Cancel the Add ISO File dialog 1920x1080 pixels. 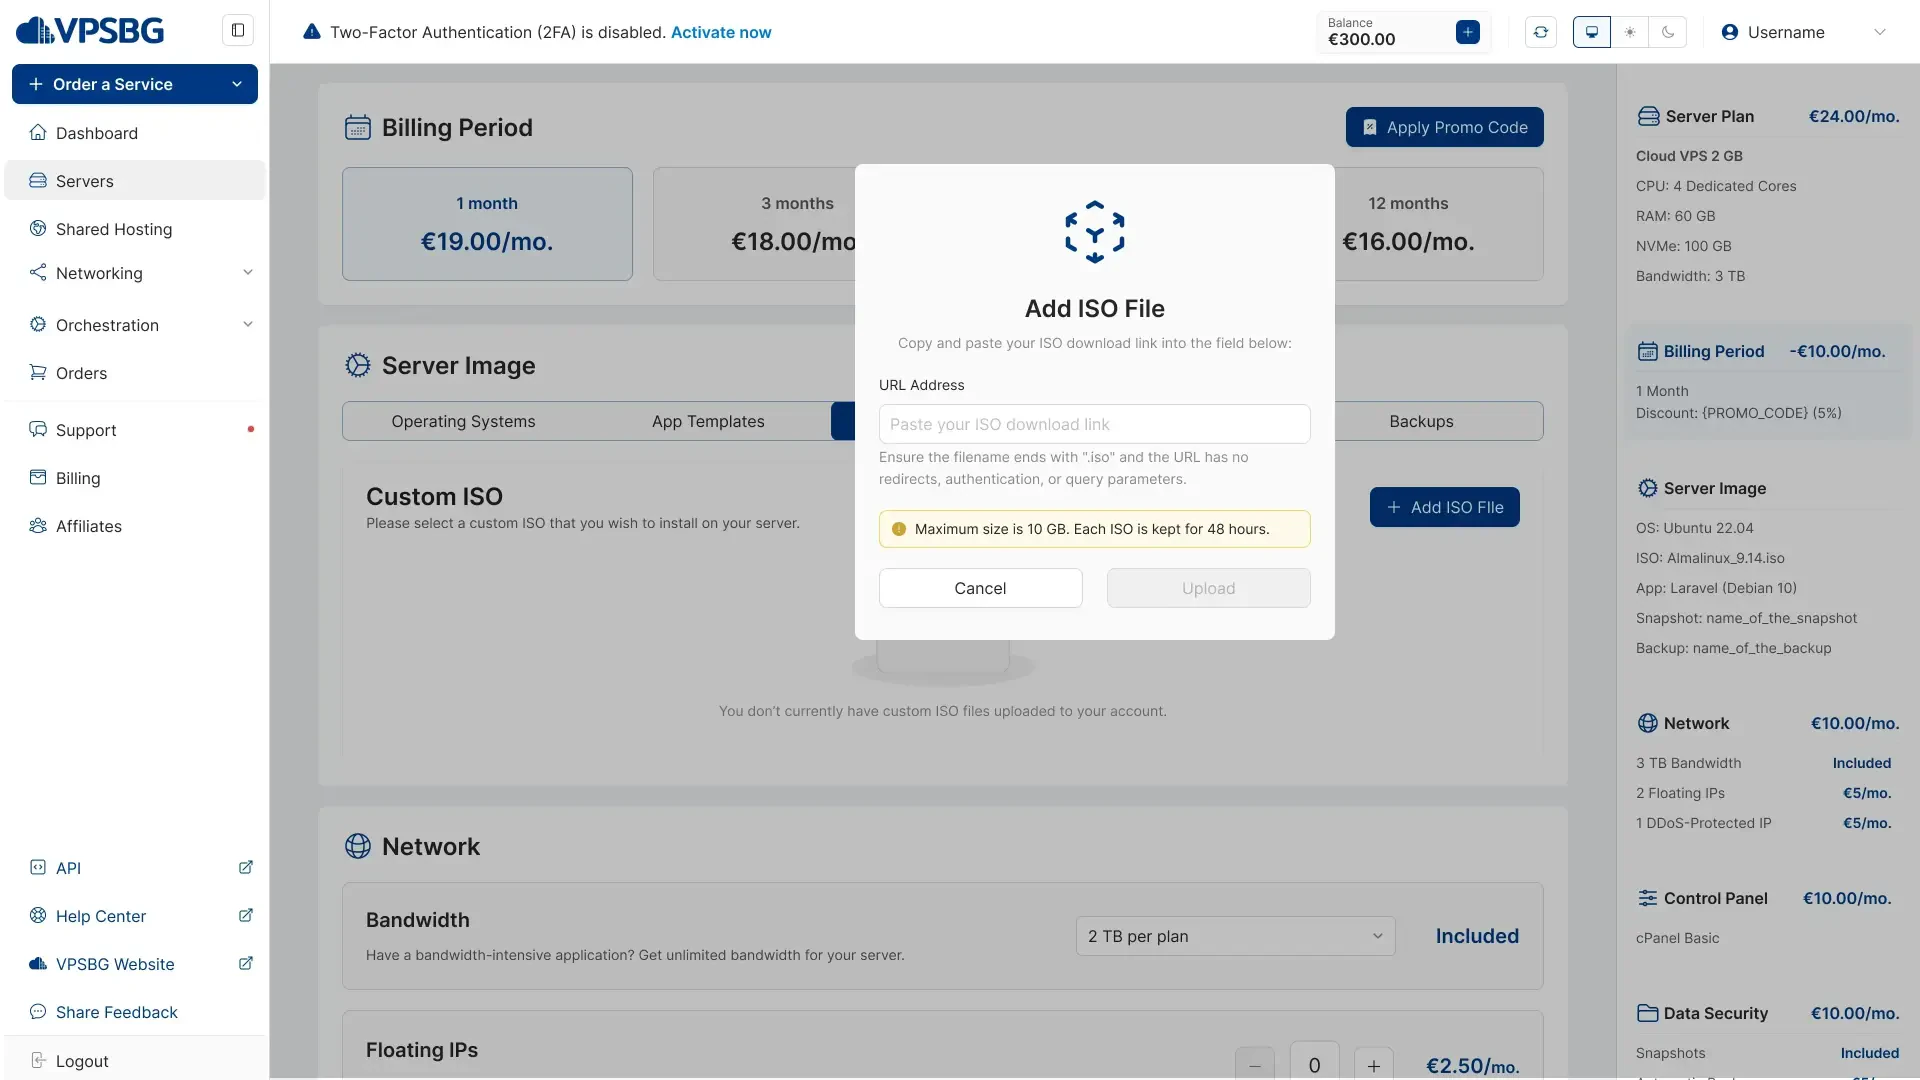980,588
